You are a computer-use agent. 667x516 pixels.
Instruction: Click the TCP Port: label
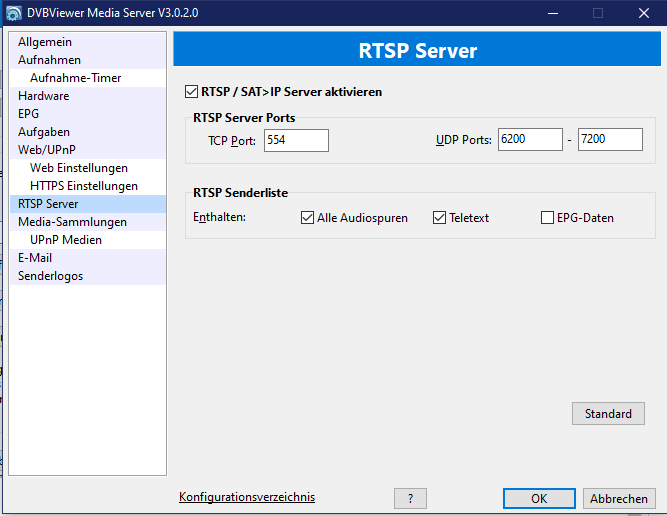pos(232,141)
